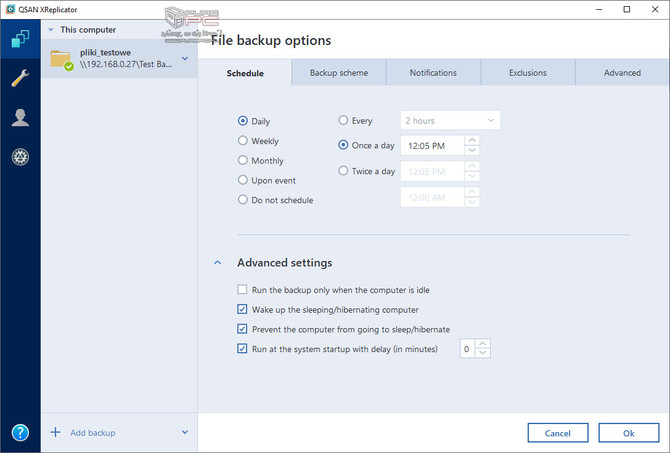Open the Settings gear icon

[x=20, y=157]
